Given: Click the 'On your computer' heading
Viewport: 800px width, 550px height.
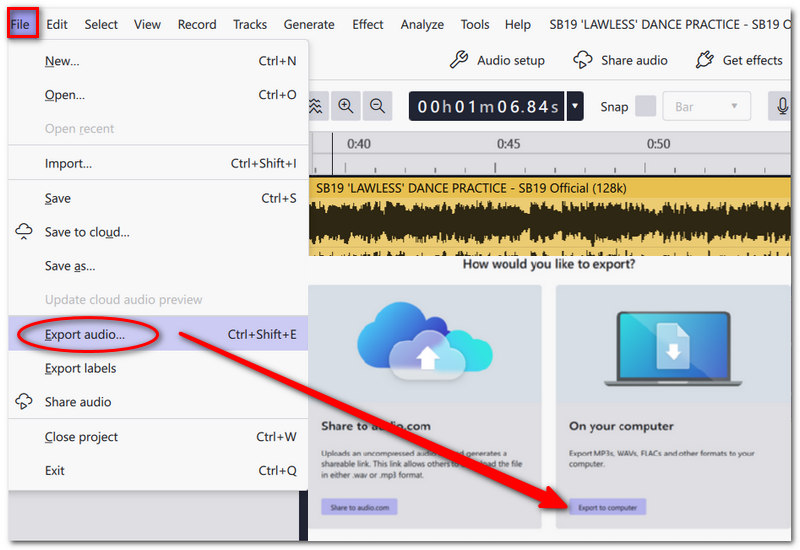Looking at the screenshot, I should (621, 426).
